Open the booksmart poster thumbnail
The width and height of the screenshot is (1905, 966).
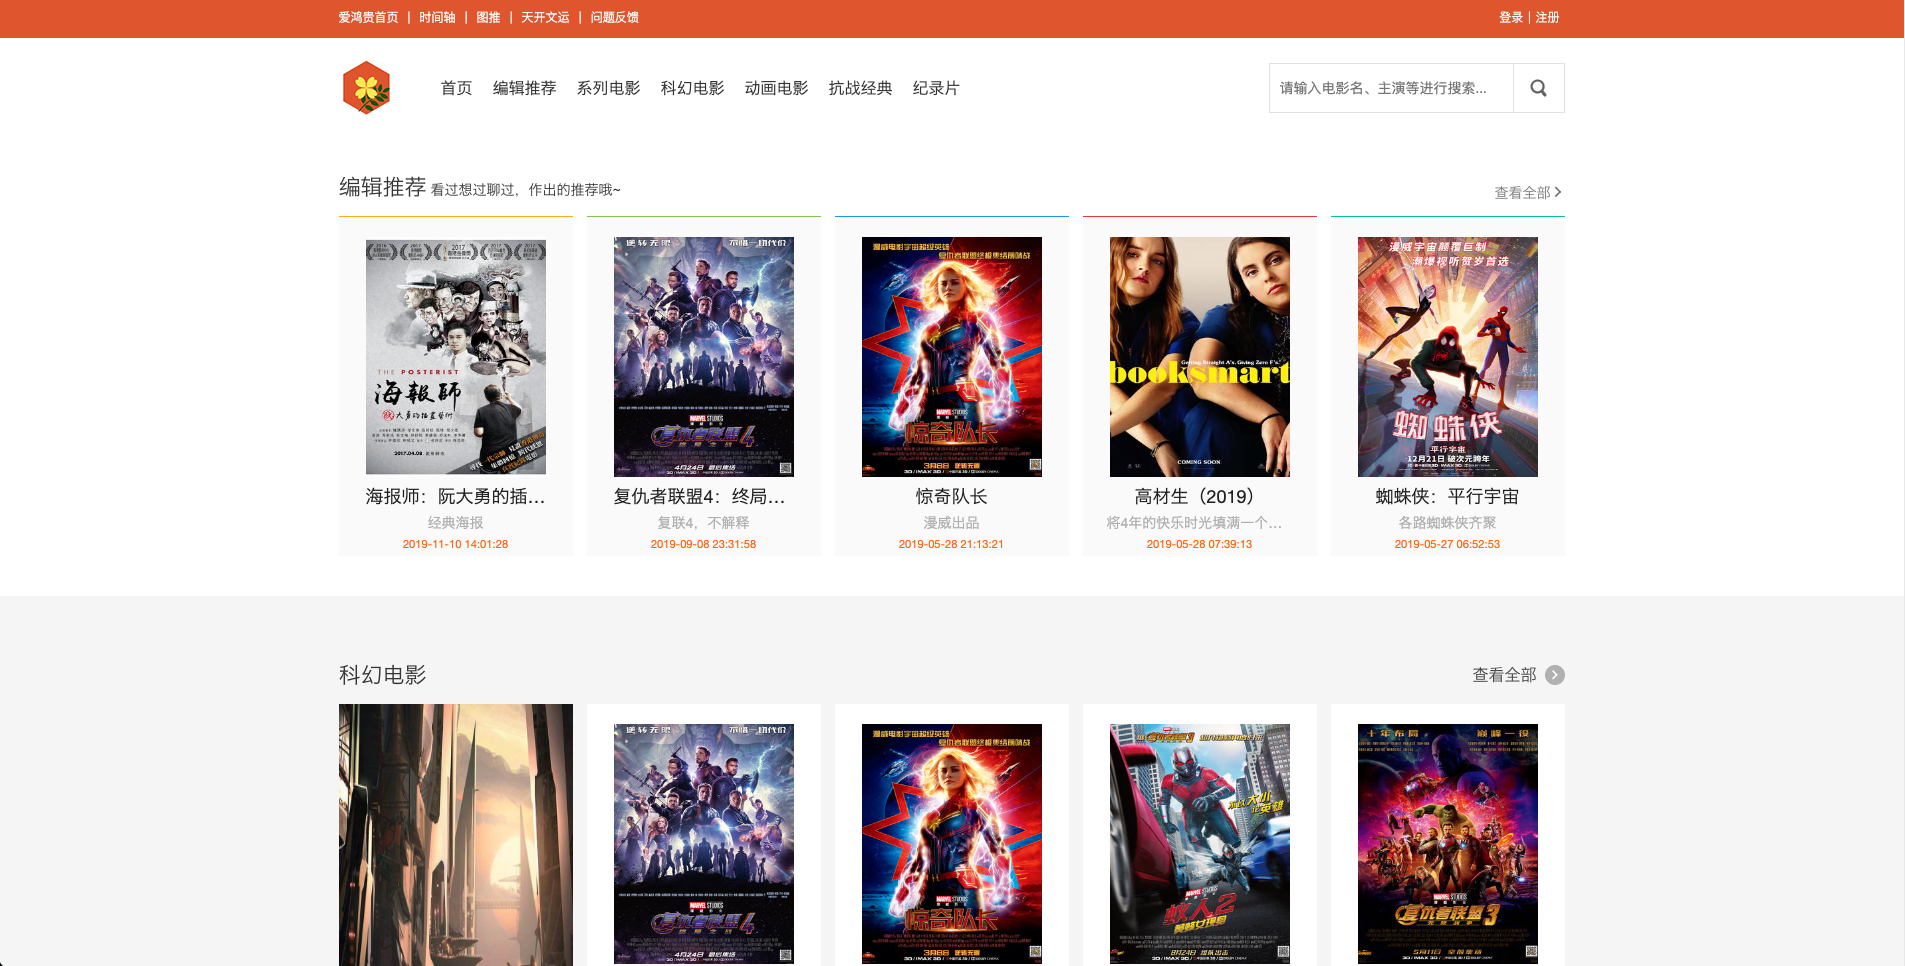point(1200,356)
